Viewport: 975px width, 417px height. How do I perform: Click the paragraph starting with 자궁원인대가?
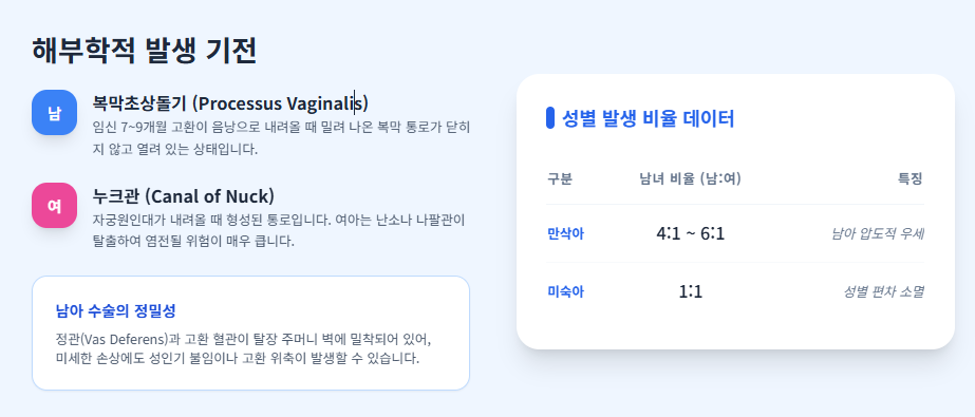(x=279, y=231)
